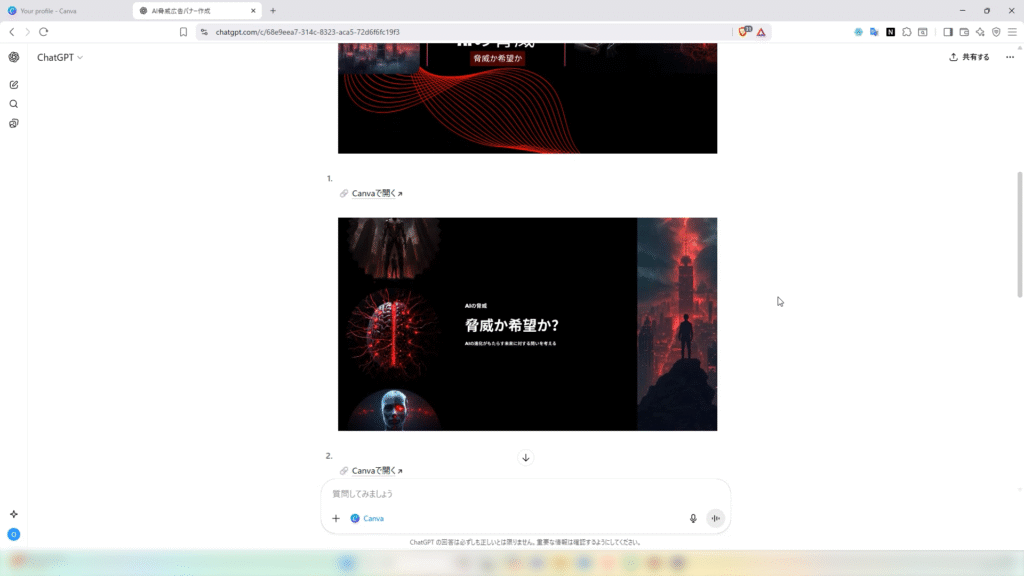
Task: Expand the ChatGPT model selector dropdown
Action: point(60,57)
